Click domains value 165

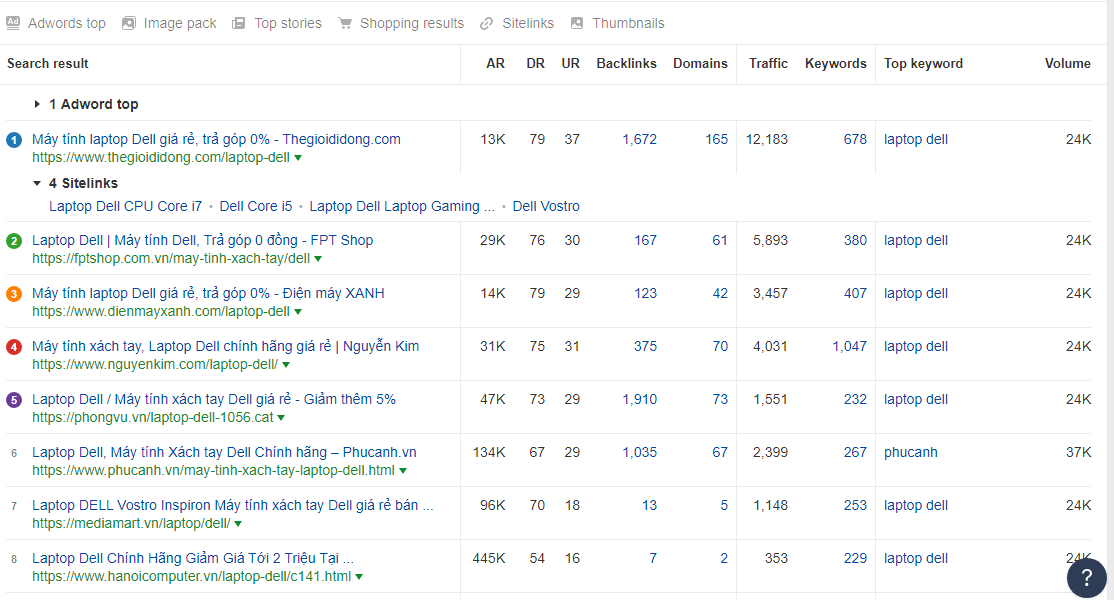[716, 139]
